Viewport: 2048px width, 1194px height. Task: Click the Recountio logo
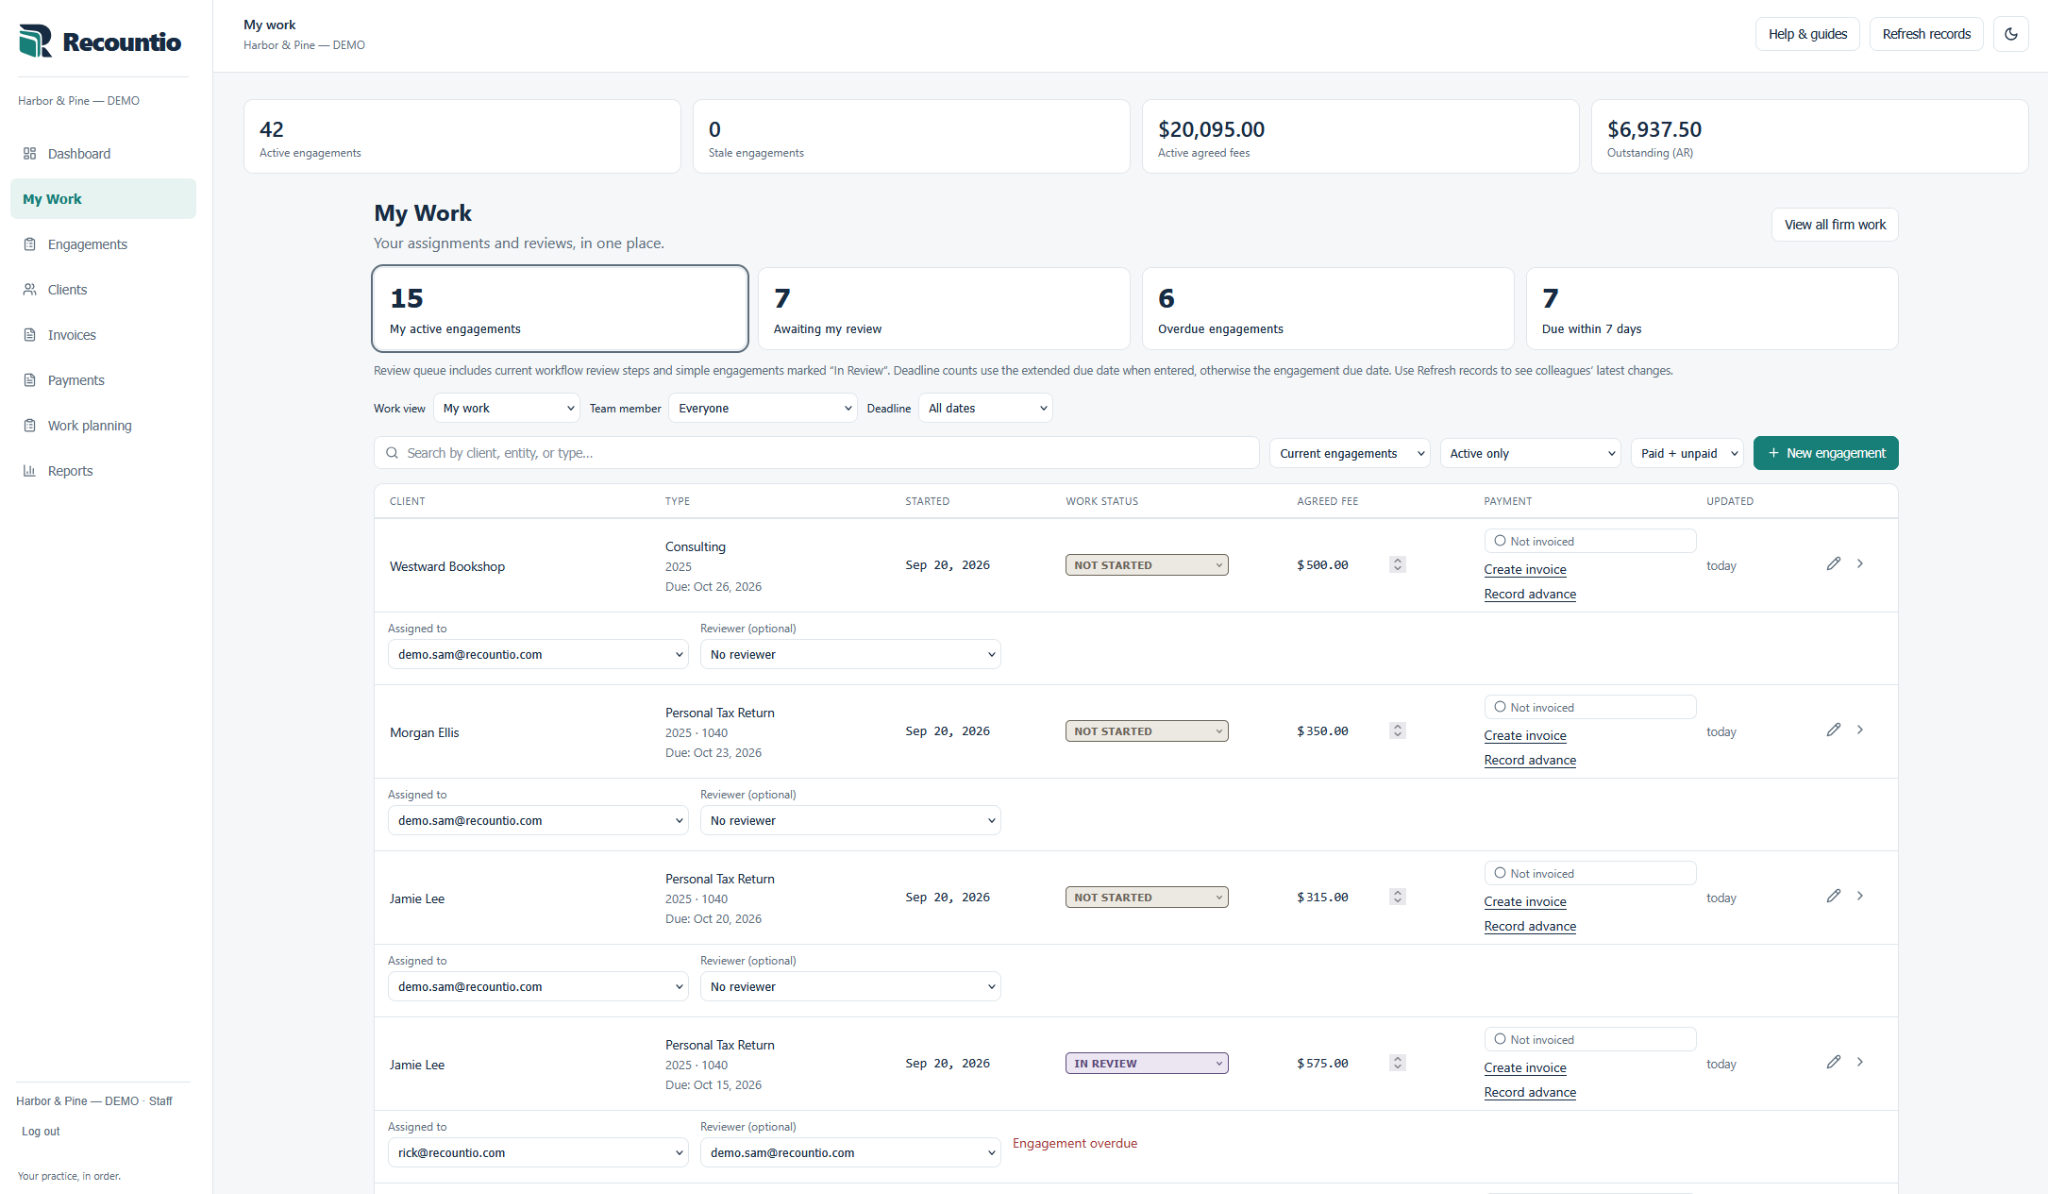[x=100, y=41]
